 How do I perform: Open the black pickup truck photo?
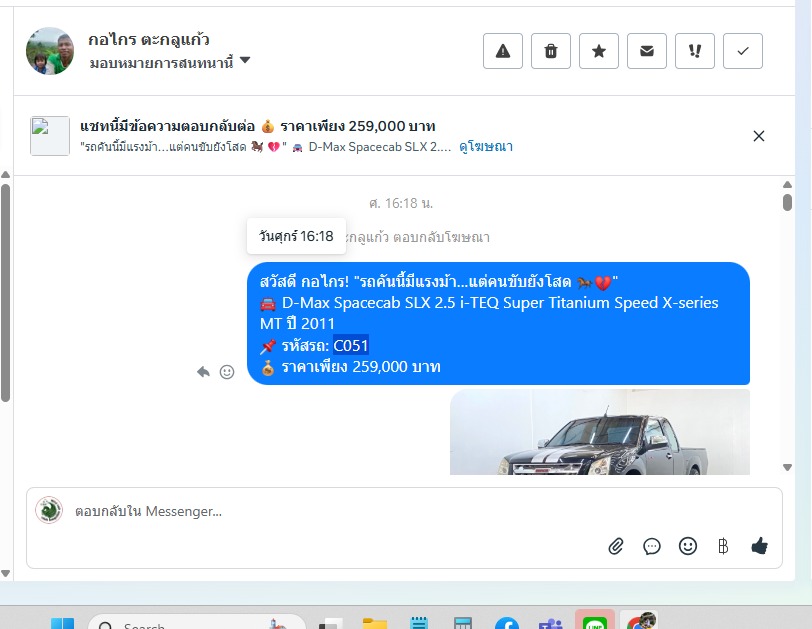600,432
